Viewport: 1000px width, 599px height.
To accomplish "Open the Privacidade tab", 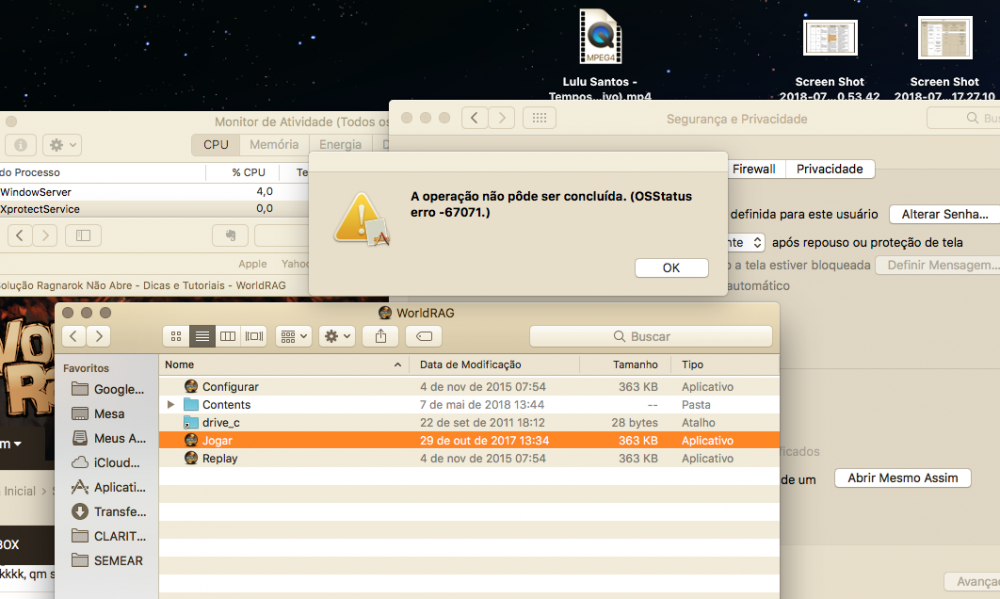I will click(x=830, y=169).
